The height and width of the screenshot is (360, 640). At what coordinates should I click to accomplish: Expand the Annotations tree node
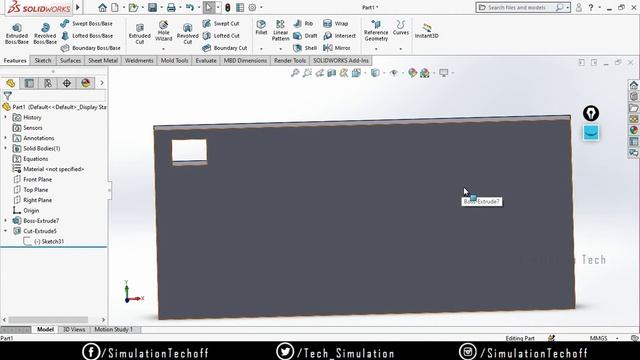[6, 138]
